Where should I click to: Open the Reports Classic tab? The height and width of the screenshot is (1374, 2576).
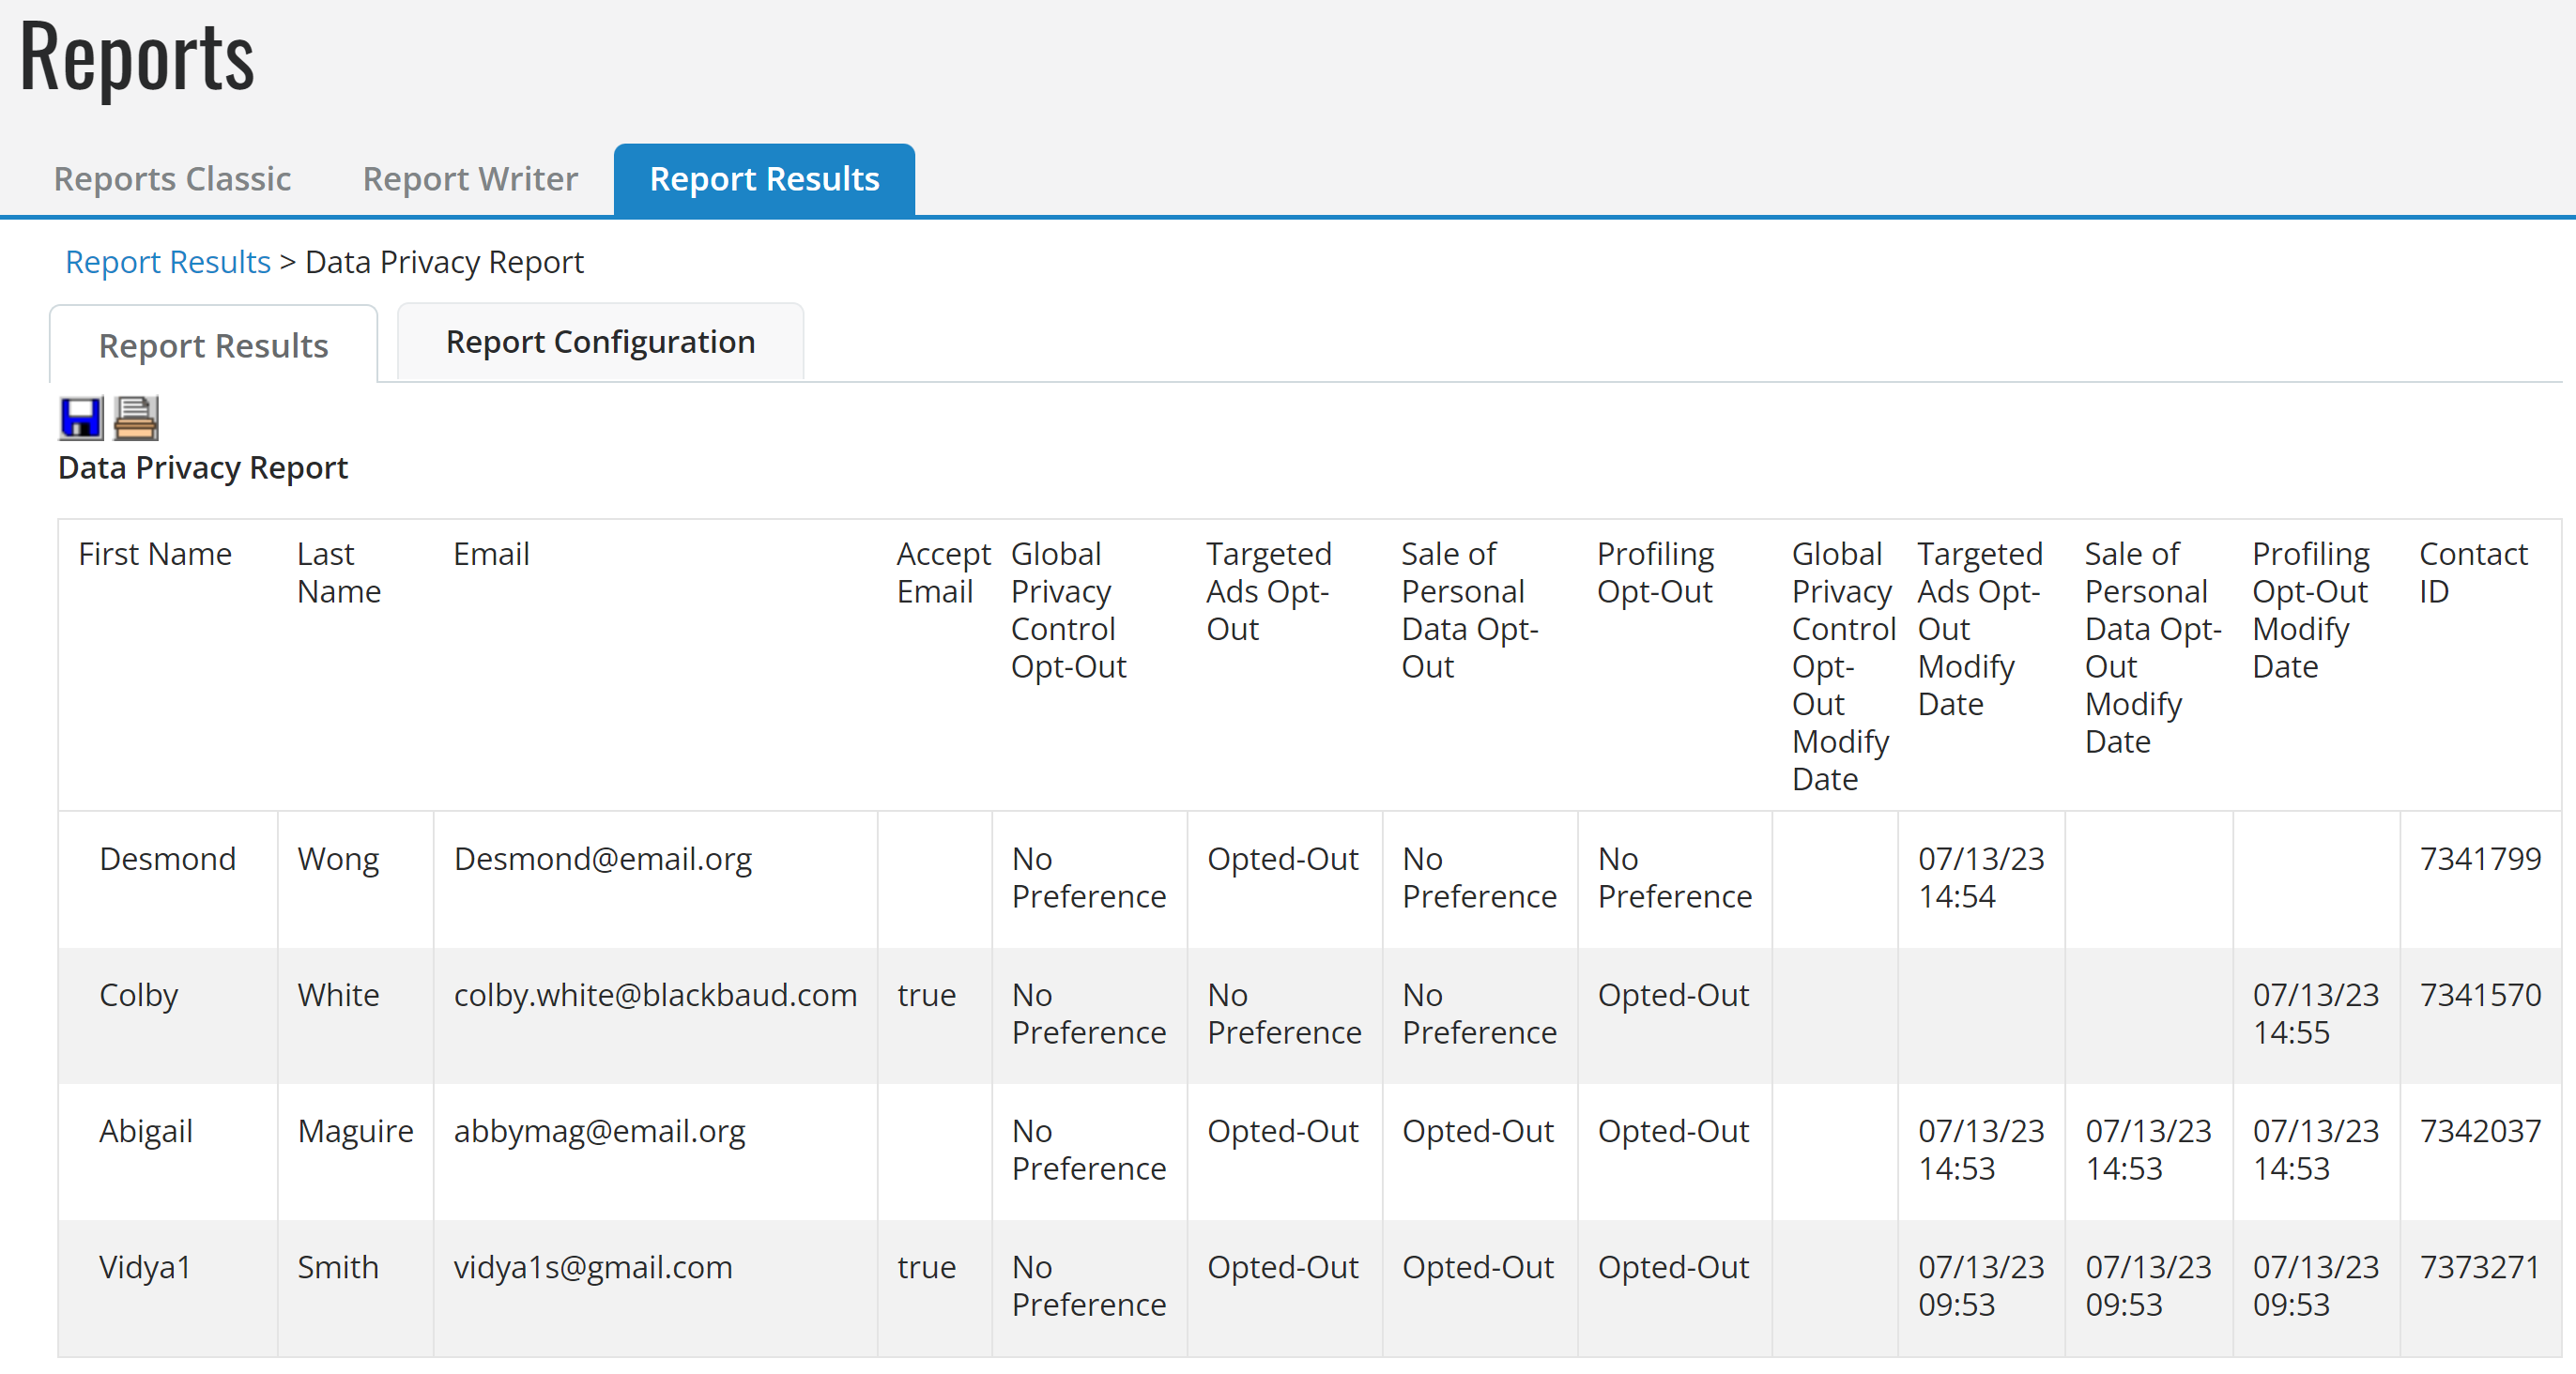point(172,179)
